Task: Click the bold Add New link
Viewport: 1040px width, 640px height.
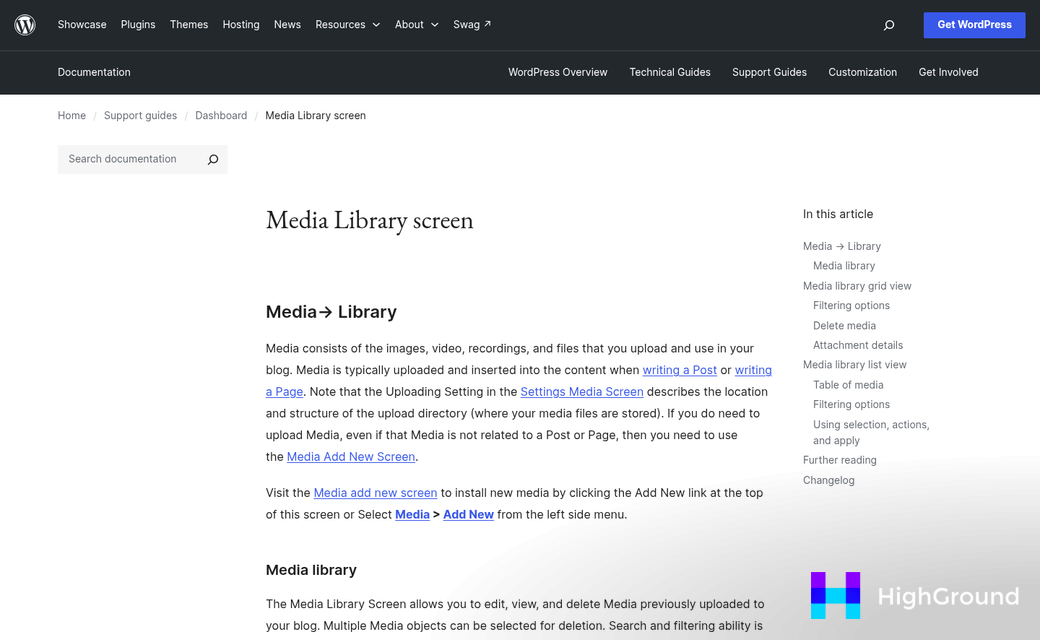Action: click(x=468, y=515)
